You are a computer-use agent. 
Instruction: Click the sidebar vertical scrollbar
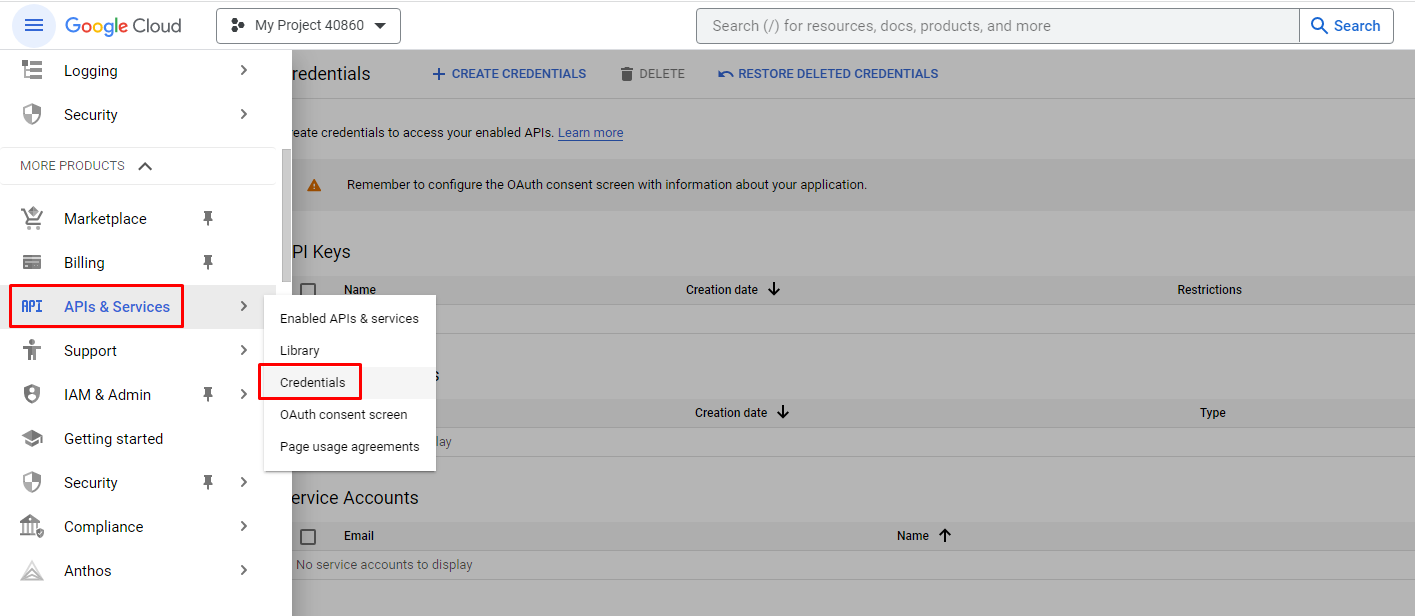click(x=287, y=215)
